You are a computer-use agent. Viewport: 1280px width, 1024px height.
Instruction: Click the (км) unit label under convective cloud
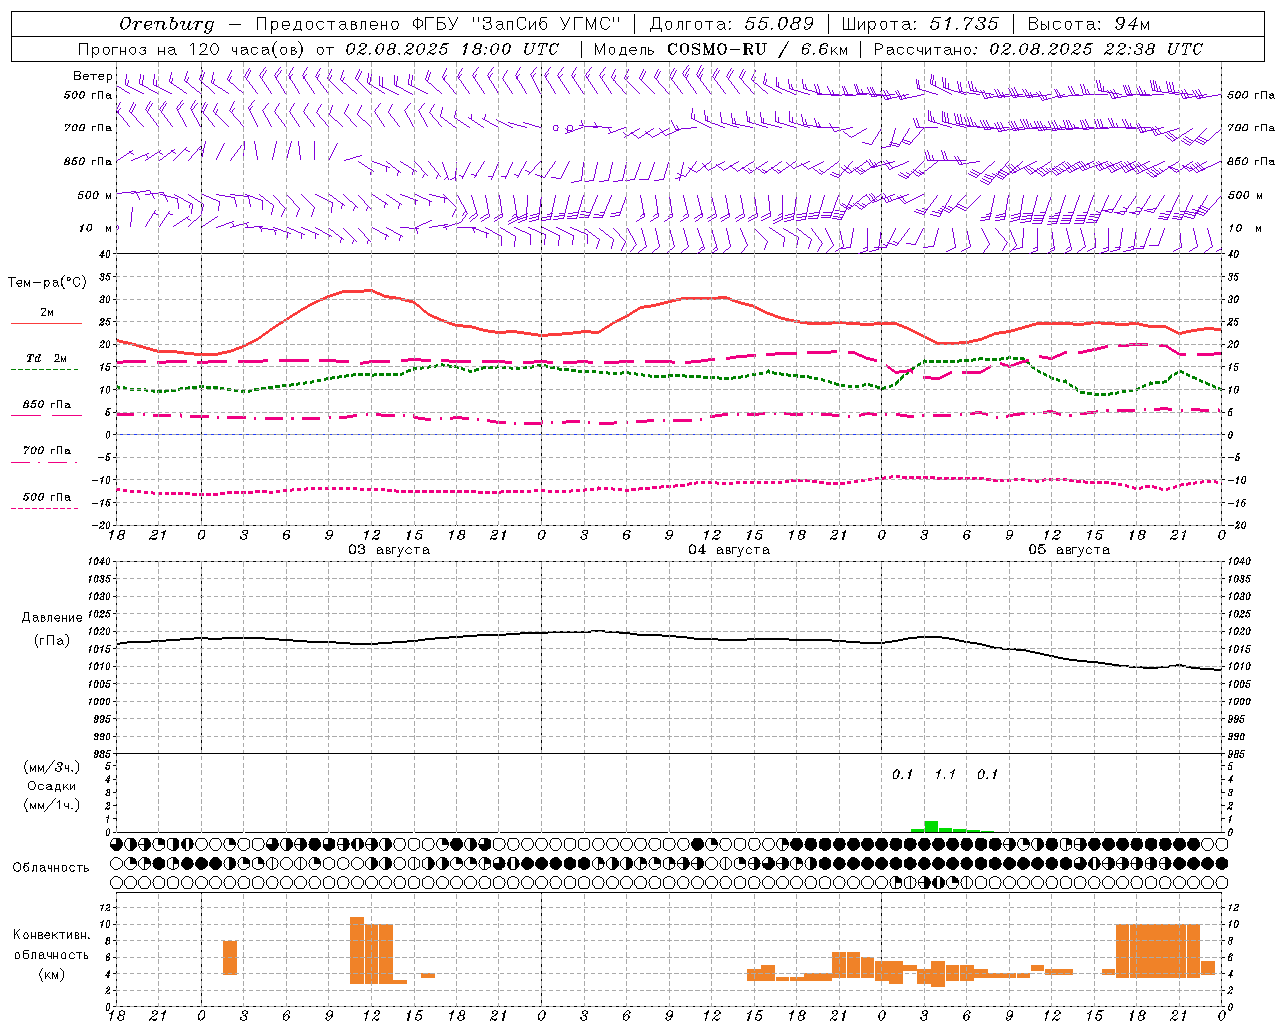[51, 974]
